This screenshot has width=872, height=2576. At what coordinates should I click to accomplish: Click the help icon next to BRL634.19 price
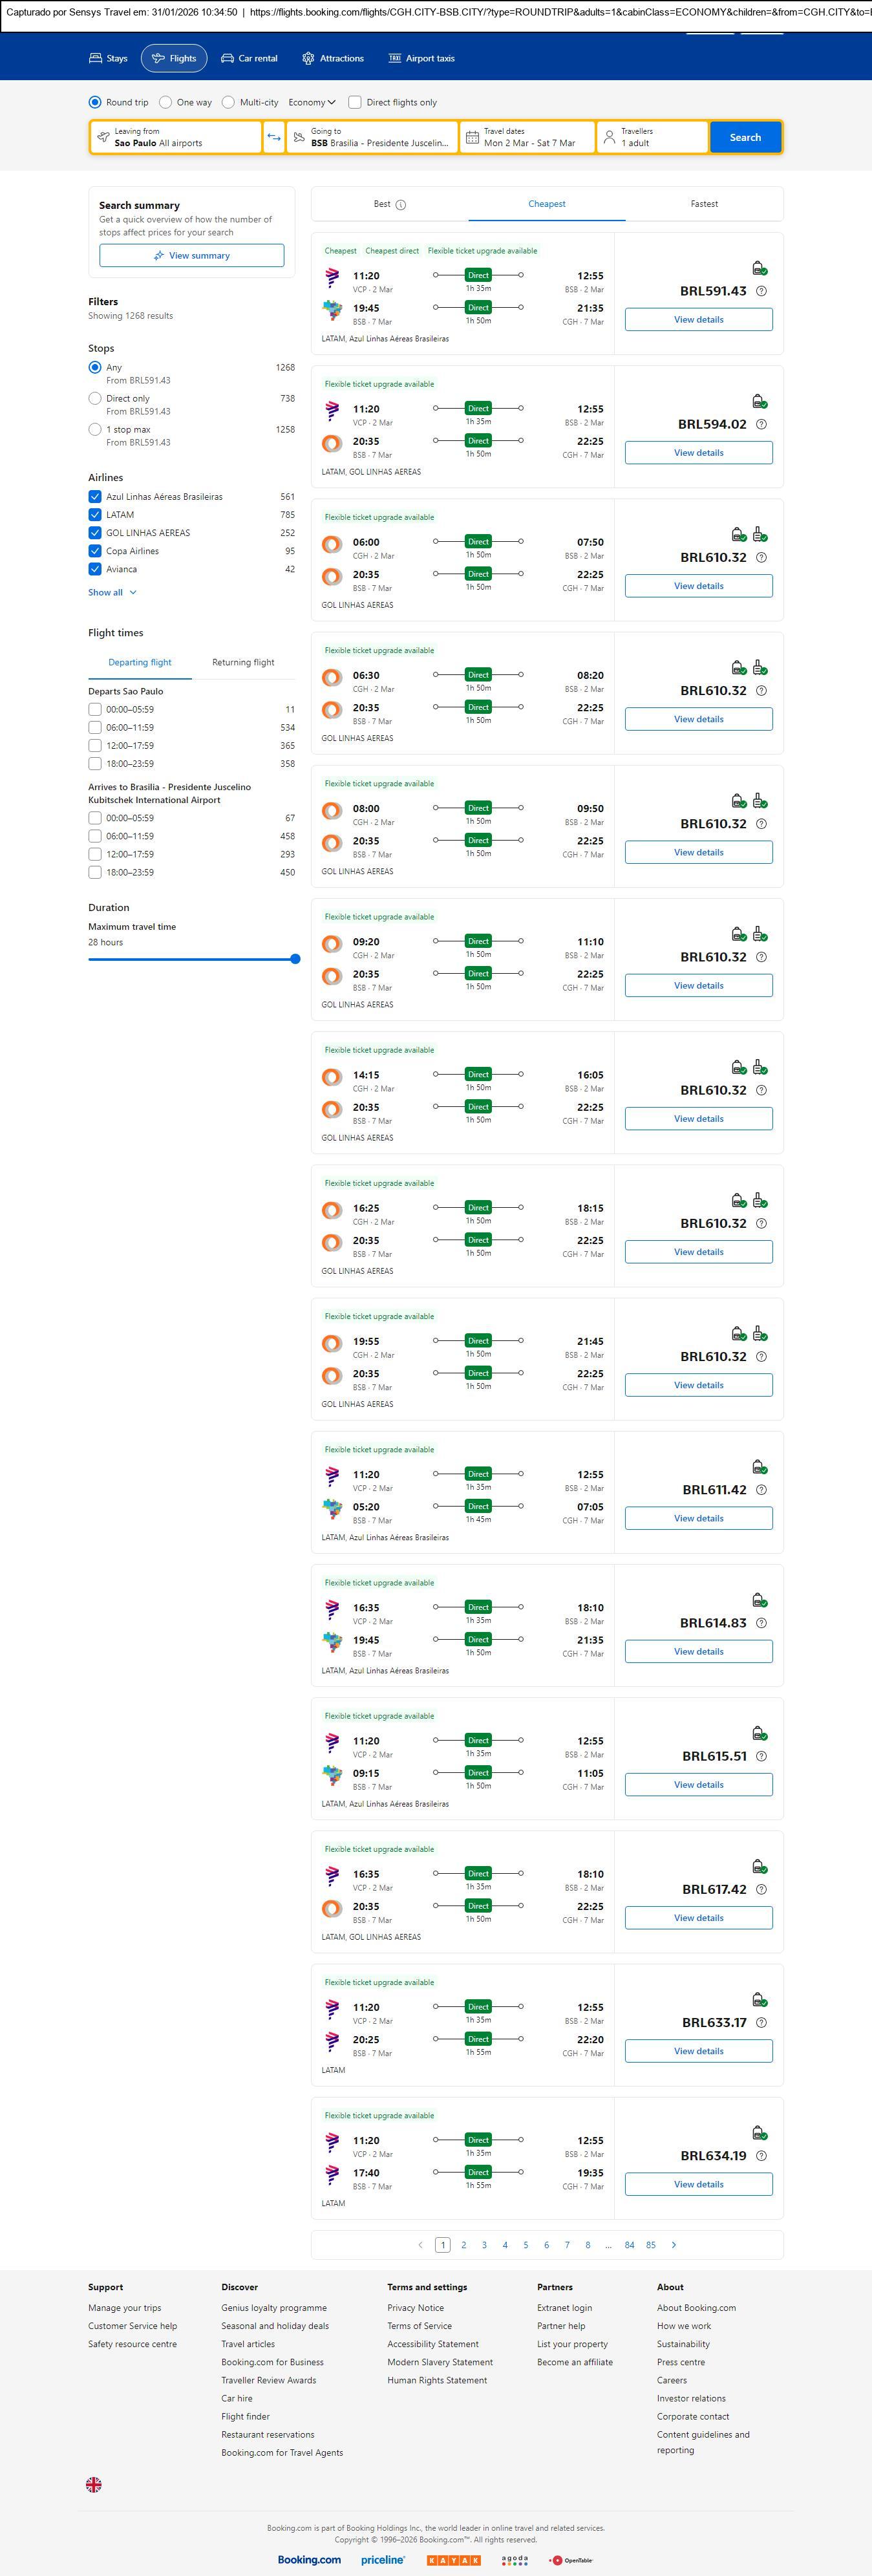[x=761, y=2156]
